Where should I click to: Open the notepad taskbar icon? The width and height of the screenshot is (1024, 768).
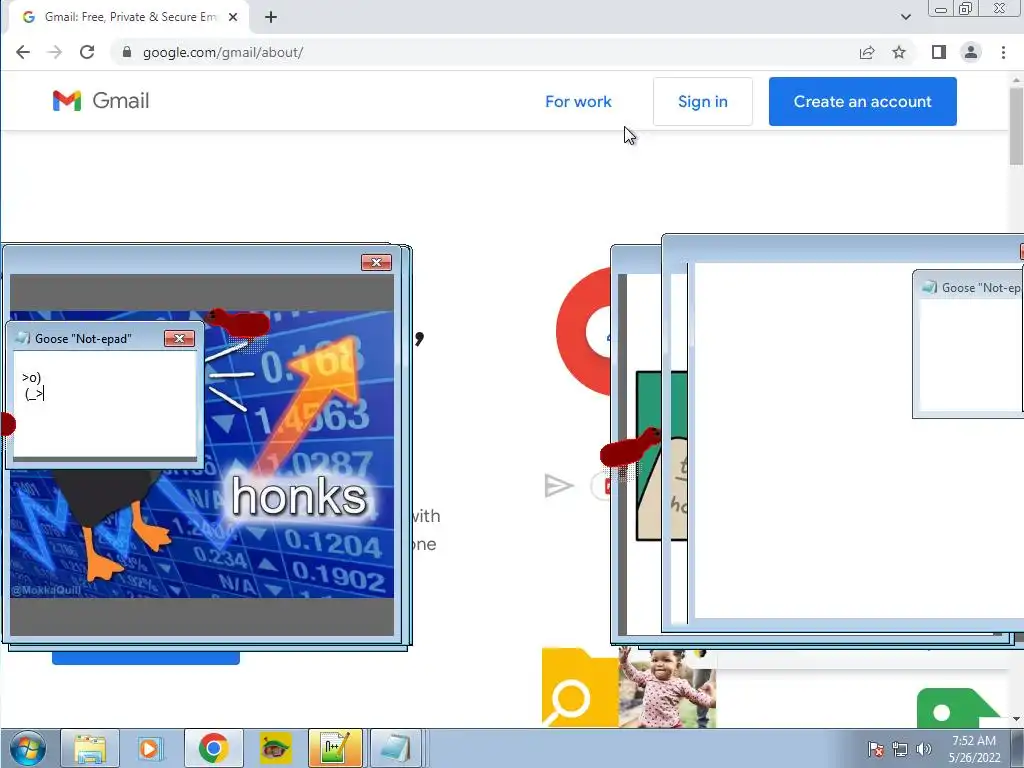tap(396, 748)
